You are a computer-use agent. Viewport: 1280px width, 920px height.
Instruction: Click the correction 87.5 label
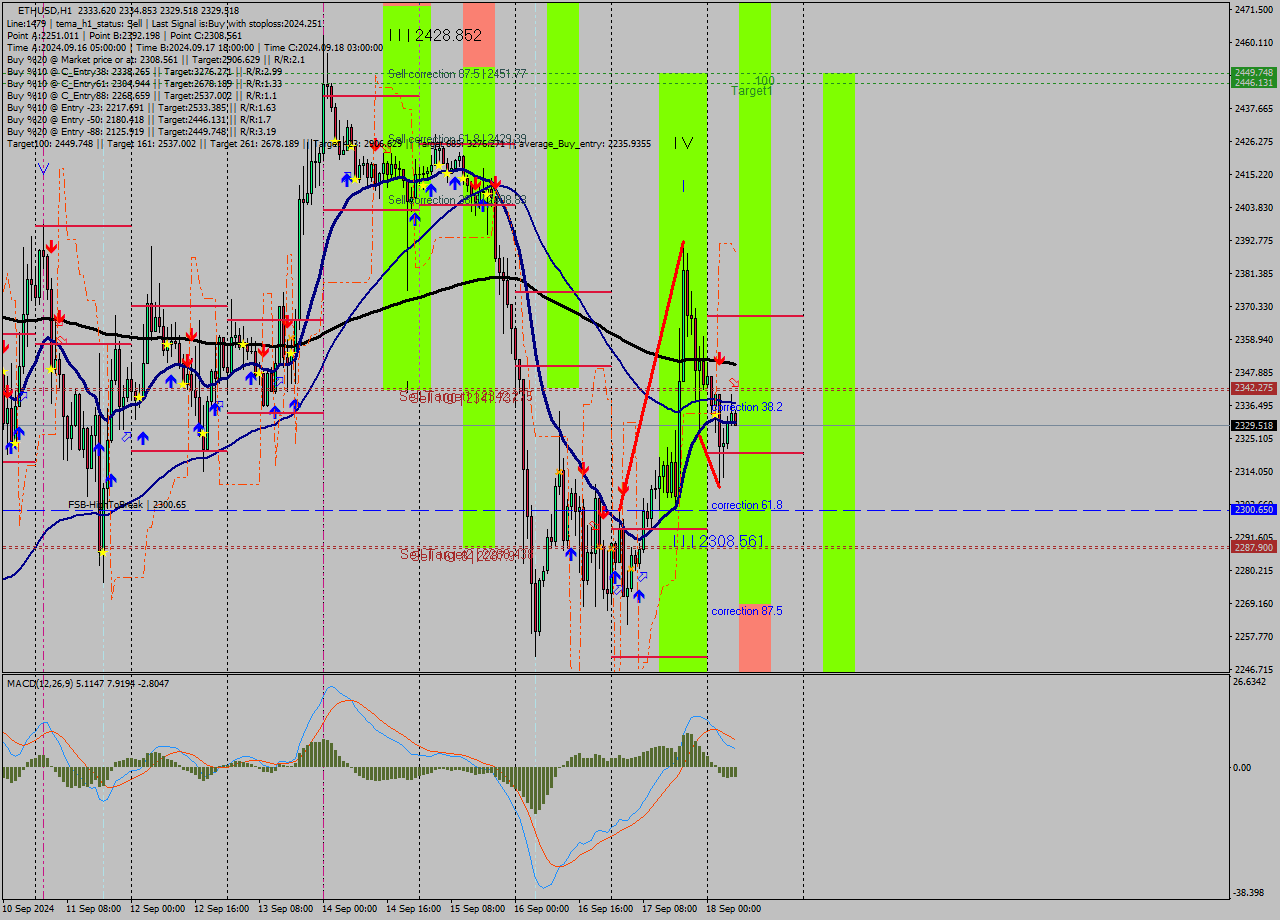coord(746,610)
